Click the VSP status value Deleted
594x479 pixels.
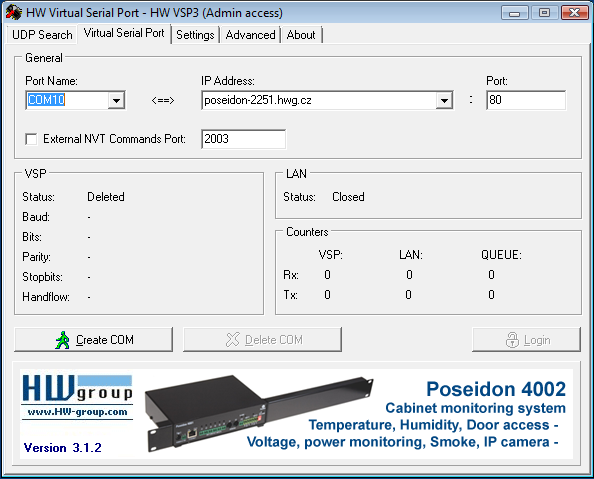106,197
